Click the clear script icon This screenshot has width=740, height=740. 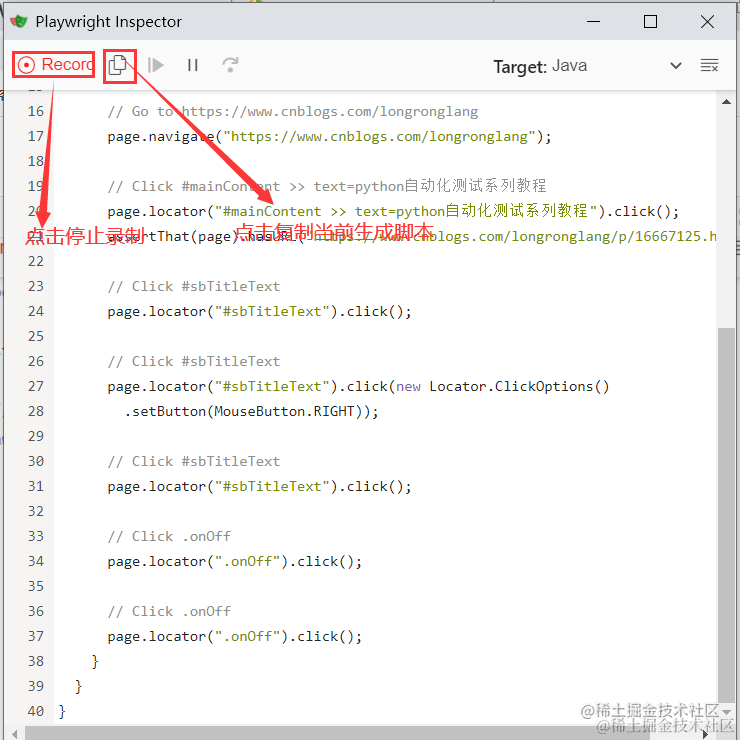click(x=709, y=66)
